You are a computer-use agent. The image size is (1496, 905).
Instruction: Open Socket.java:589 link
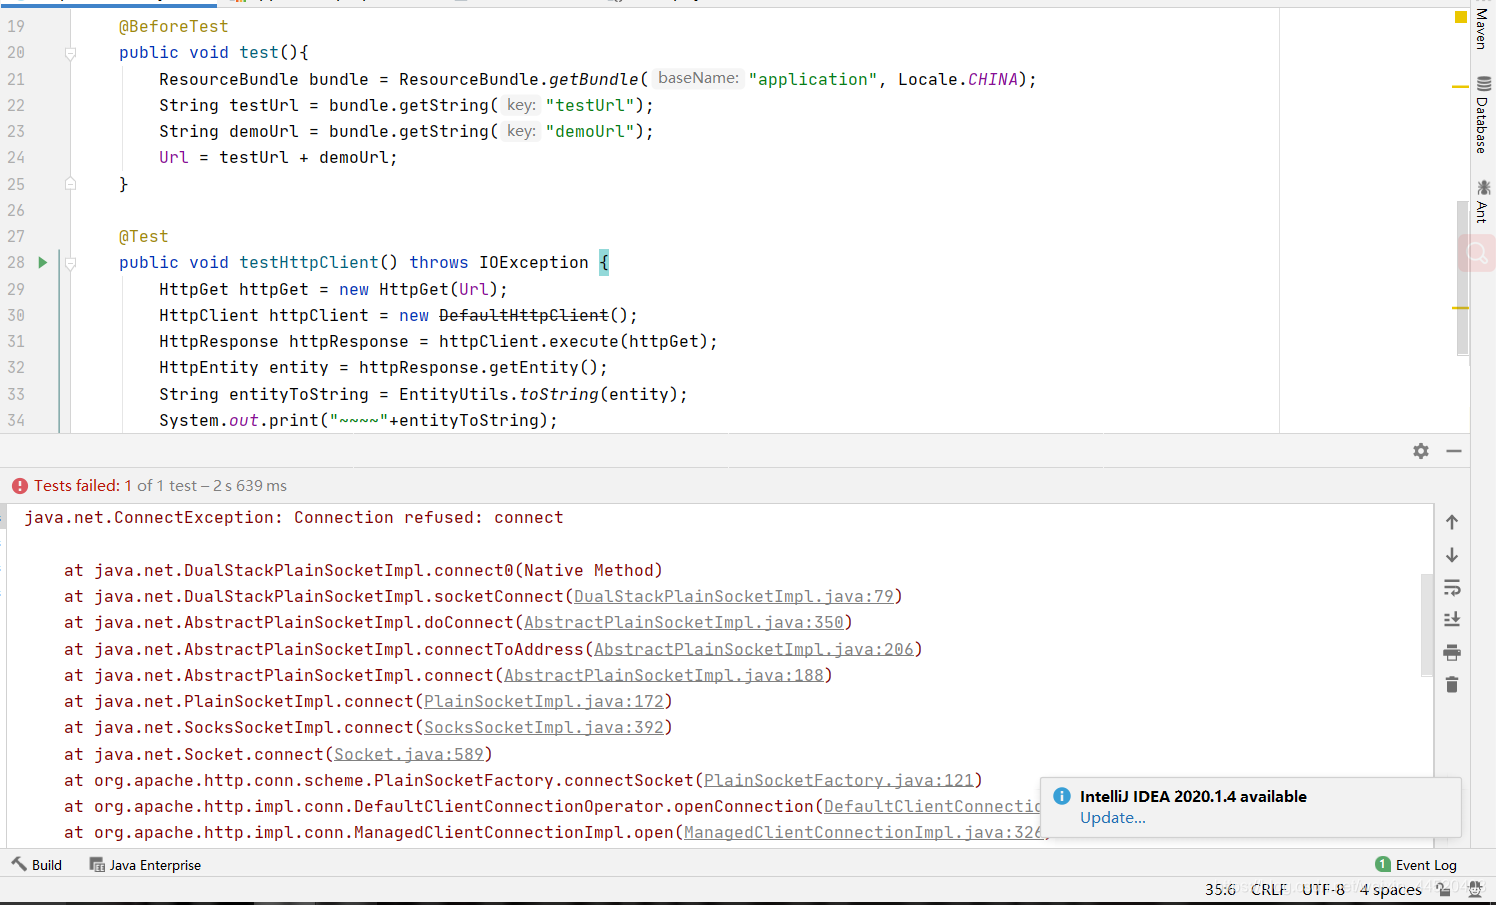(409, 755)
